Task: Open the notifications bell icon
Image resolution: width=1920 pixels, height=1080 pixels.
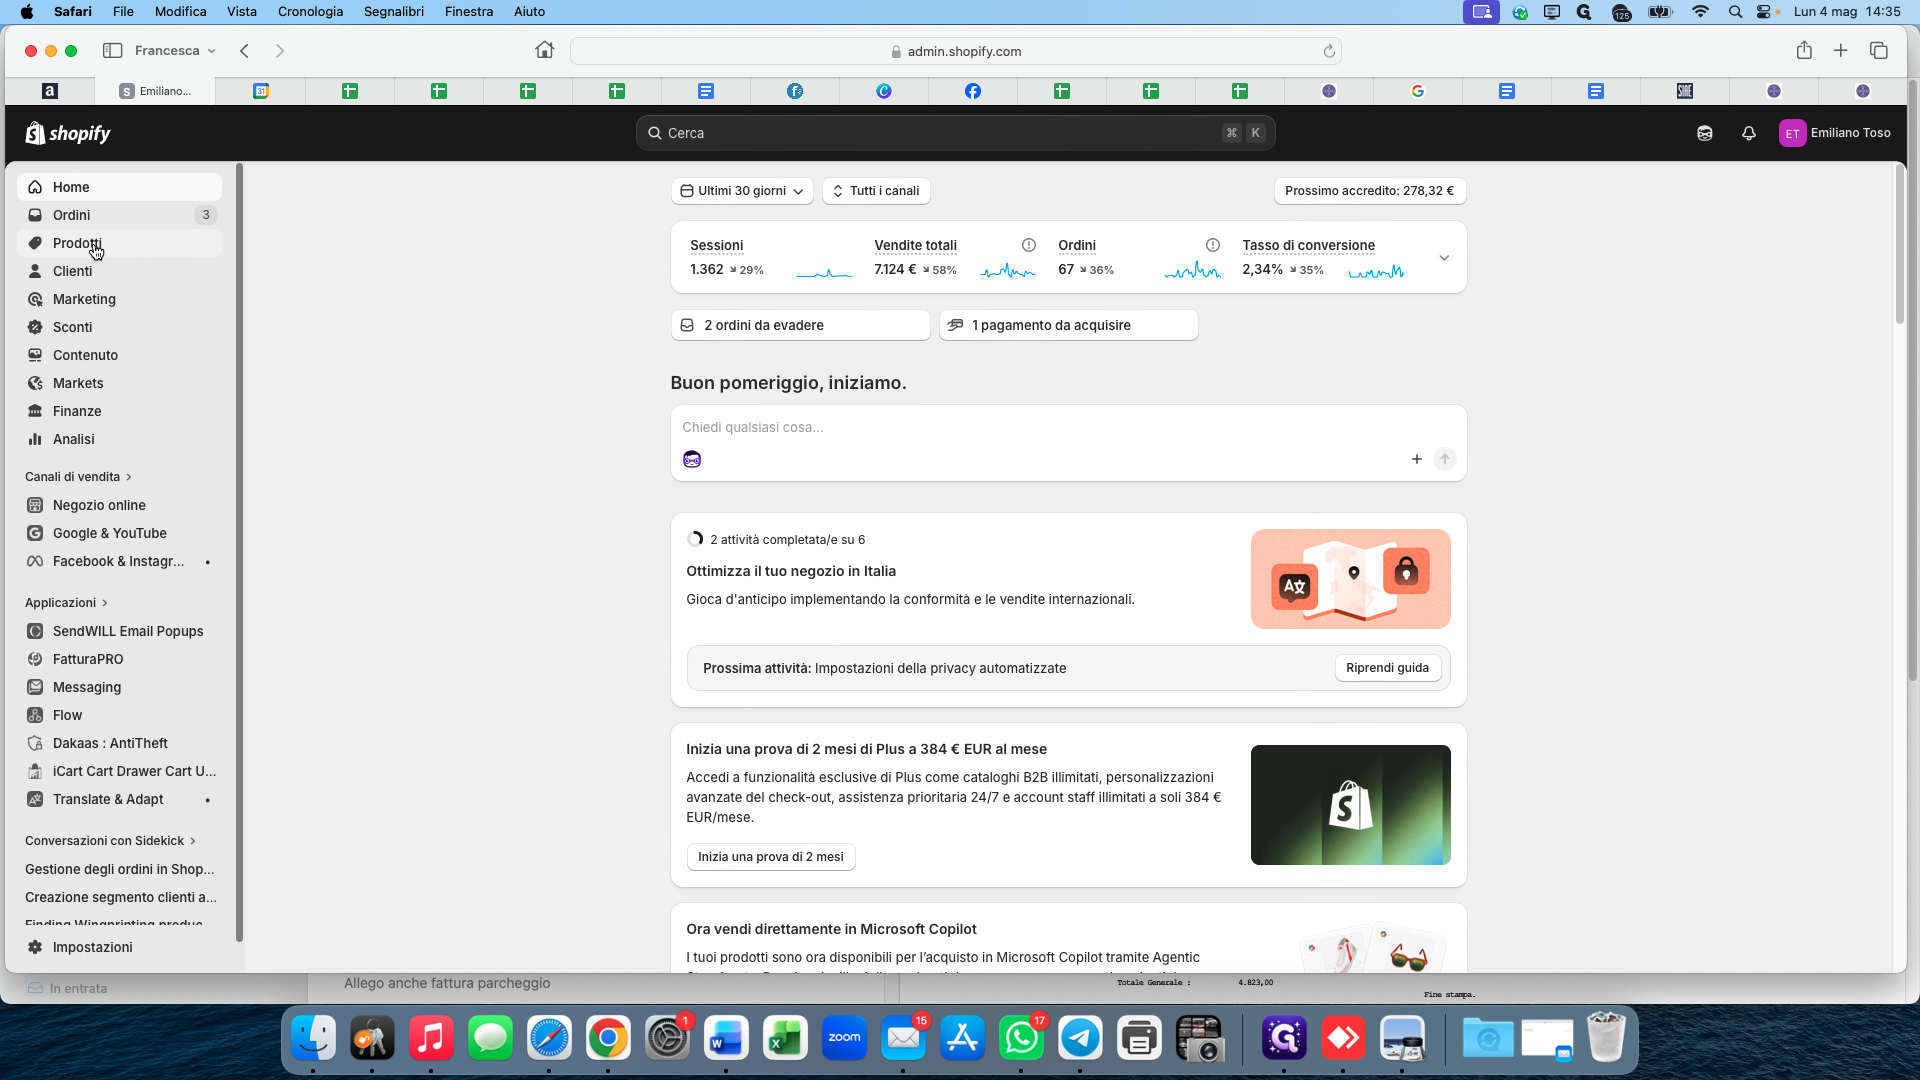Action: [x=1749, y=133]
